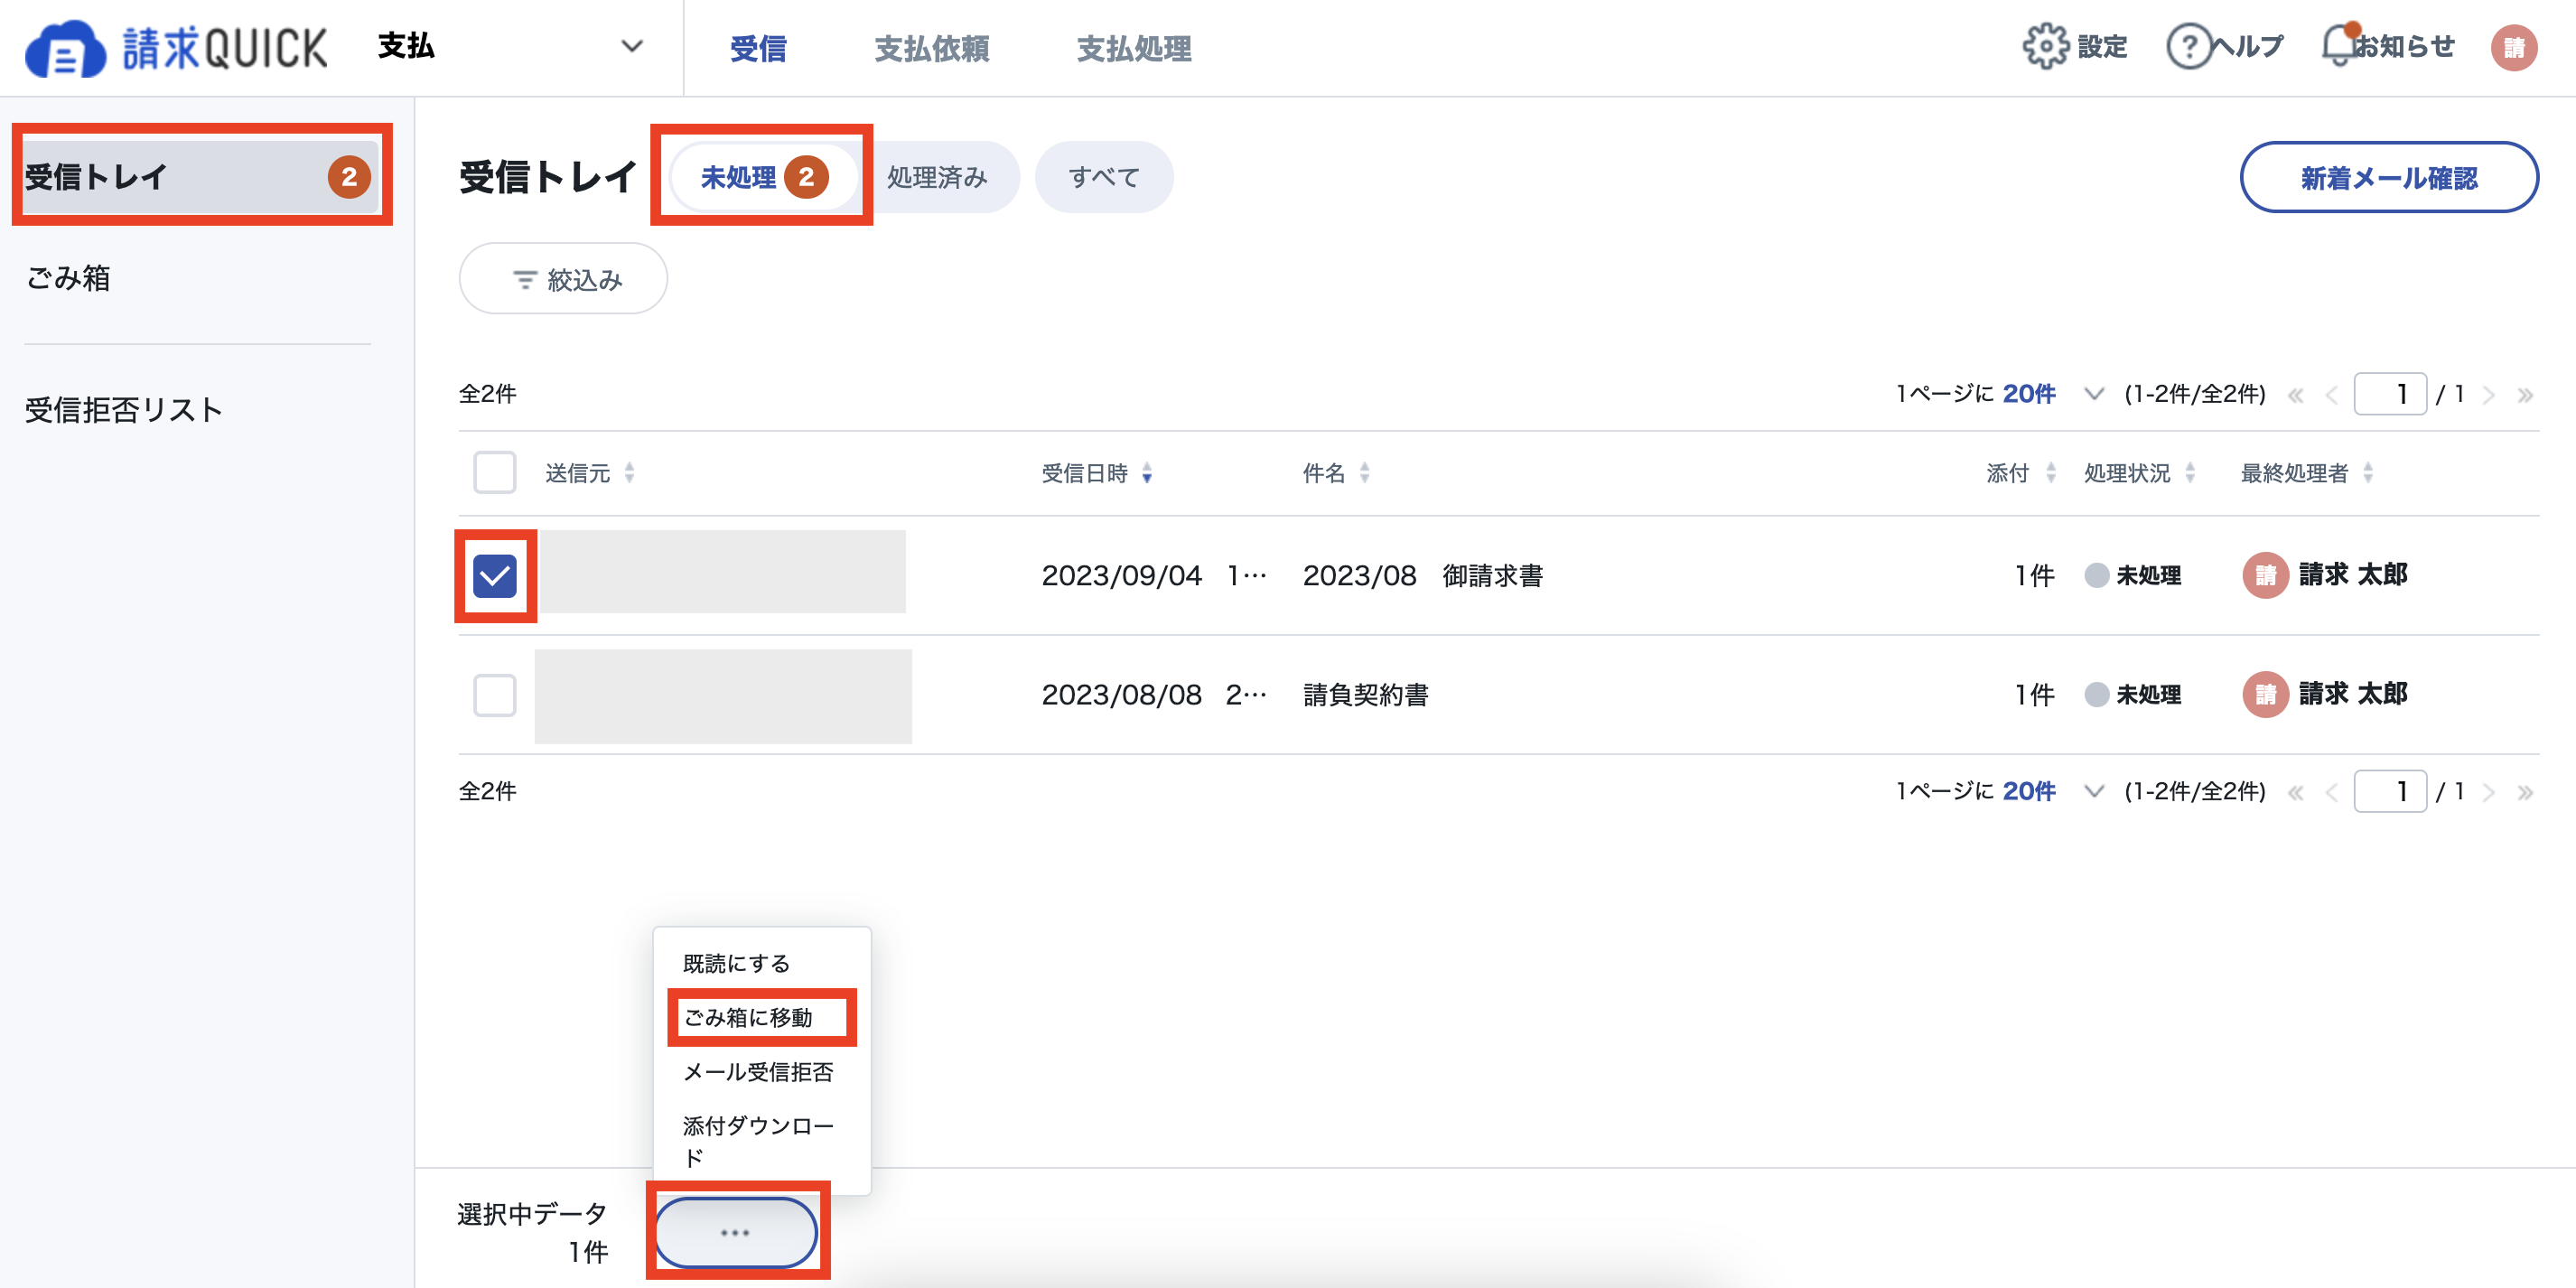The height and width of the screenshot is (1288, 2576).
Task: Switch to the 支払処理 top tab
Action: (1134, 48)
